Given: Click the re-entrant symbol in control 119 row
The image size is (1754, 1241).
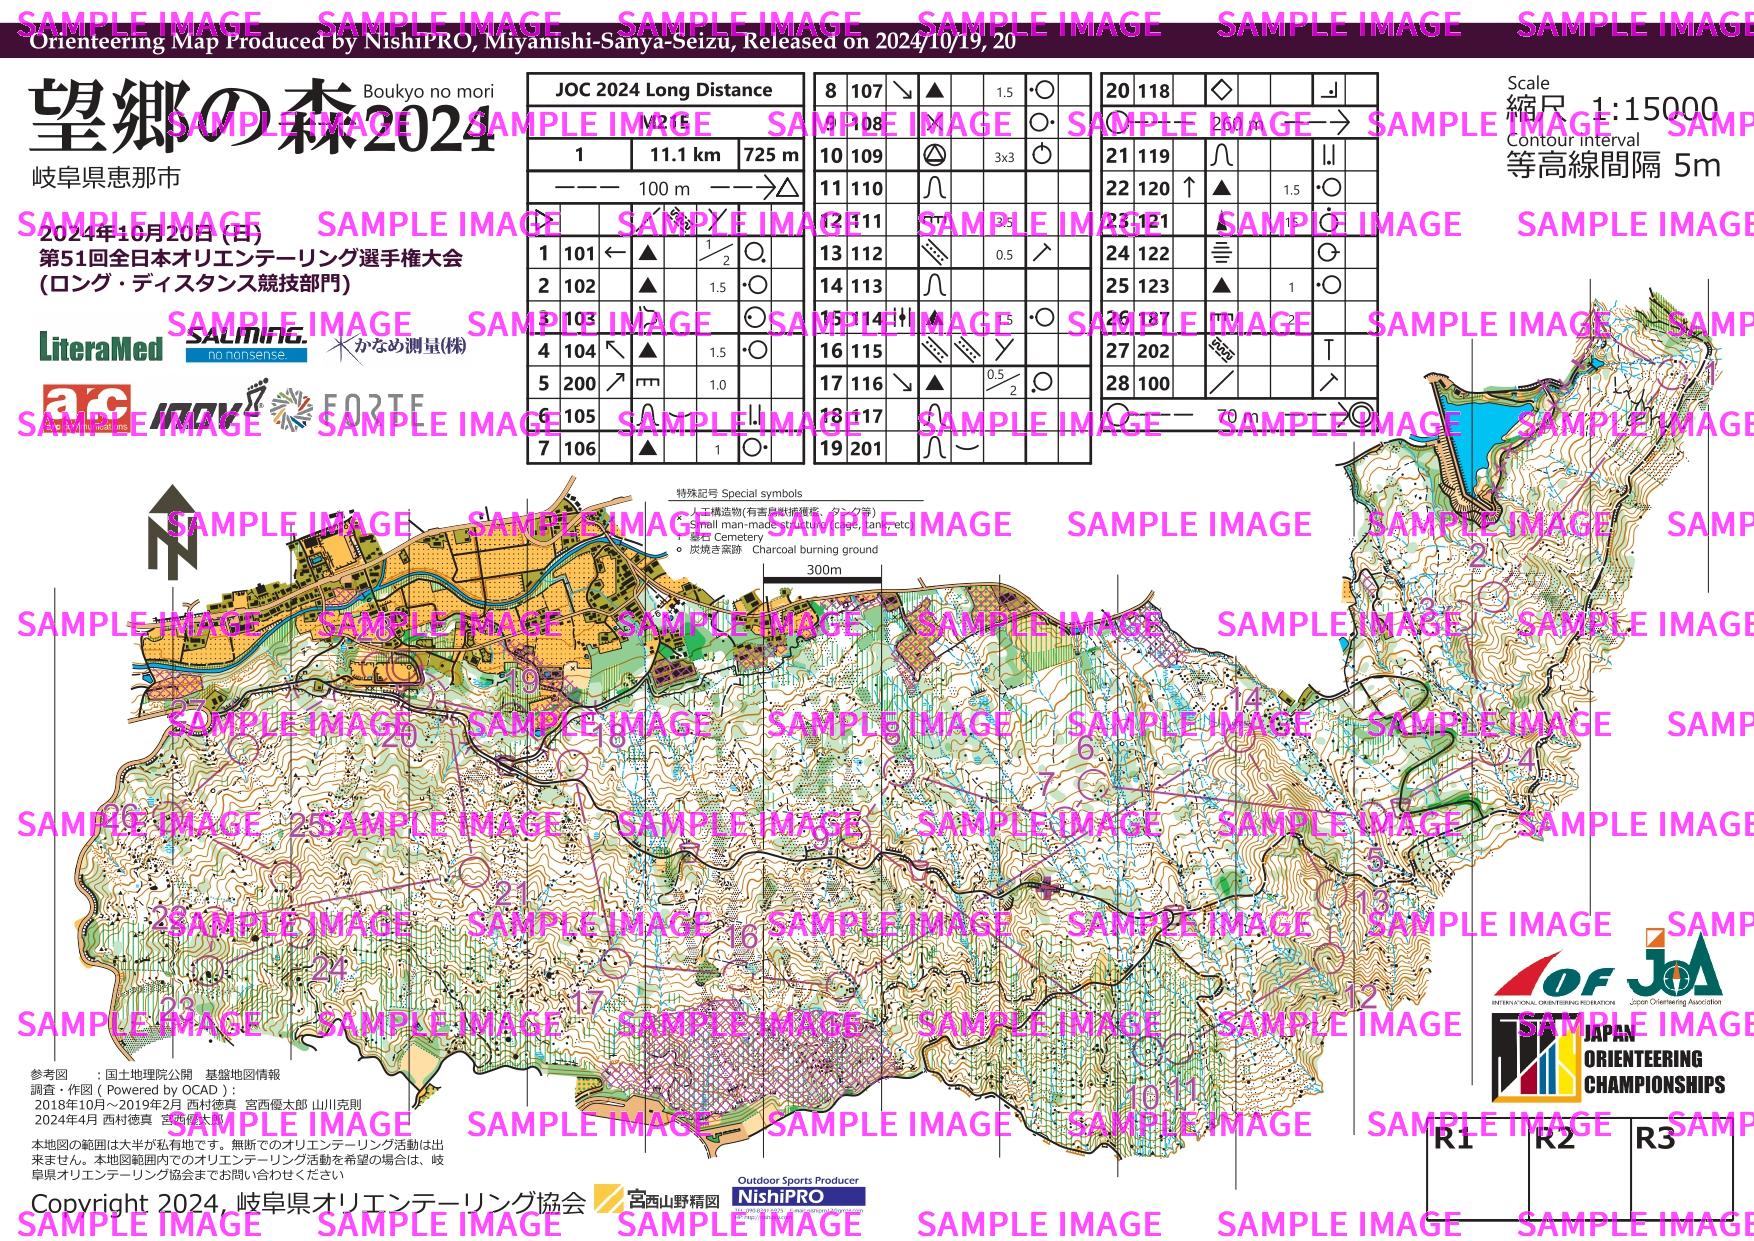Looking at the screenshot, I should click(1220, 155).
